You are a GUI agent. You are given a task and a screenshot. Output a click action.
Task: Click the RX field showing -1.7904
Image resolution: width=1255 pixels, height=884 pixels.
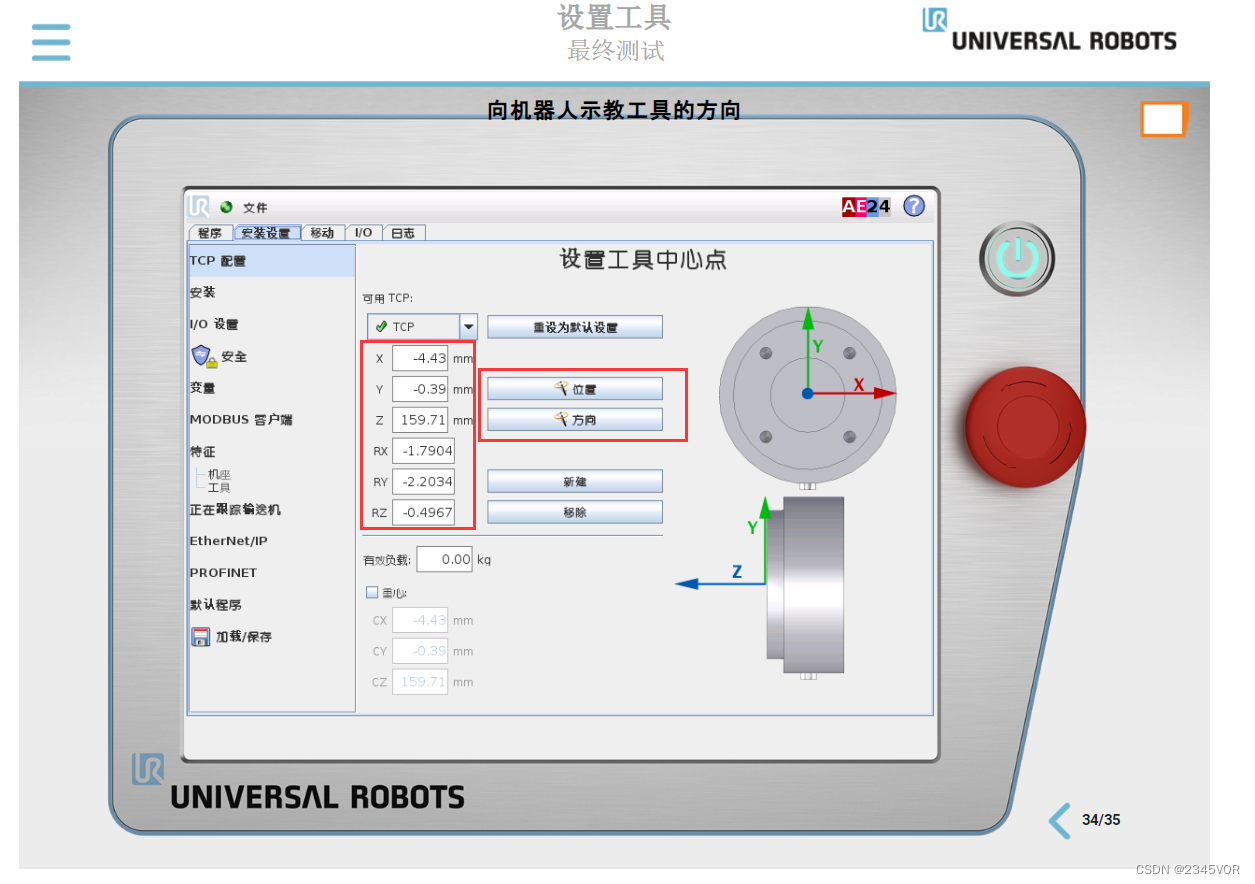pyautogui.click(x=424, y=451)
